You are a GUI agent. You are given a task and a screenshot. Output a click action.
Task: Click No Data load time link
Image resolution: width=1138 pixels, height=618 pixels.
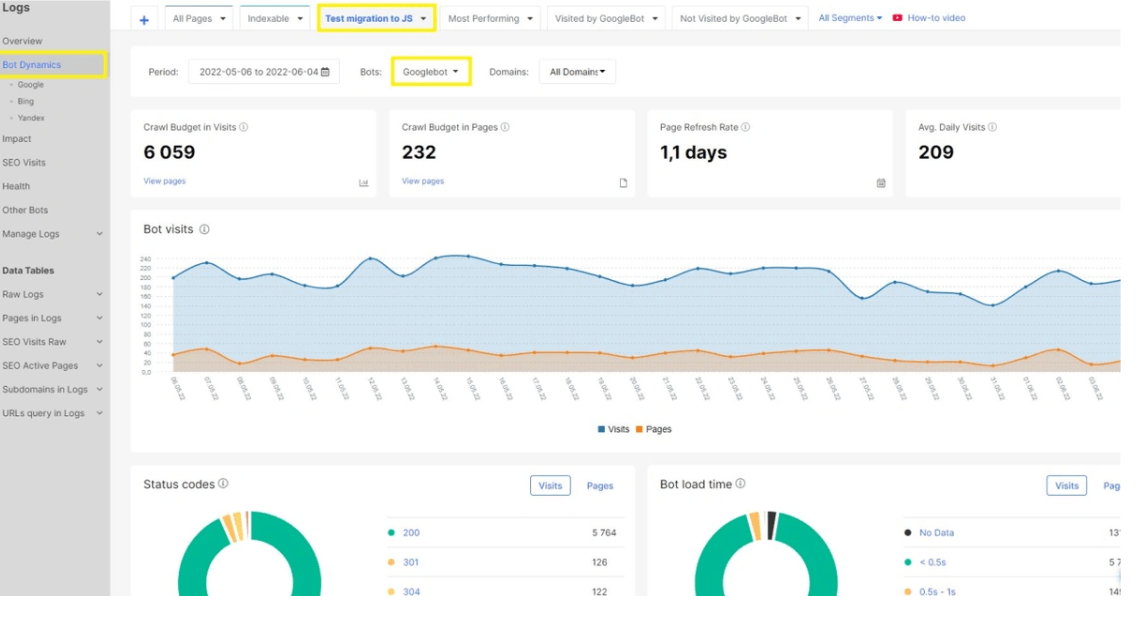pyautogui.click(x=936, y=532)
